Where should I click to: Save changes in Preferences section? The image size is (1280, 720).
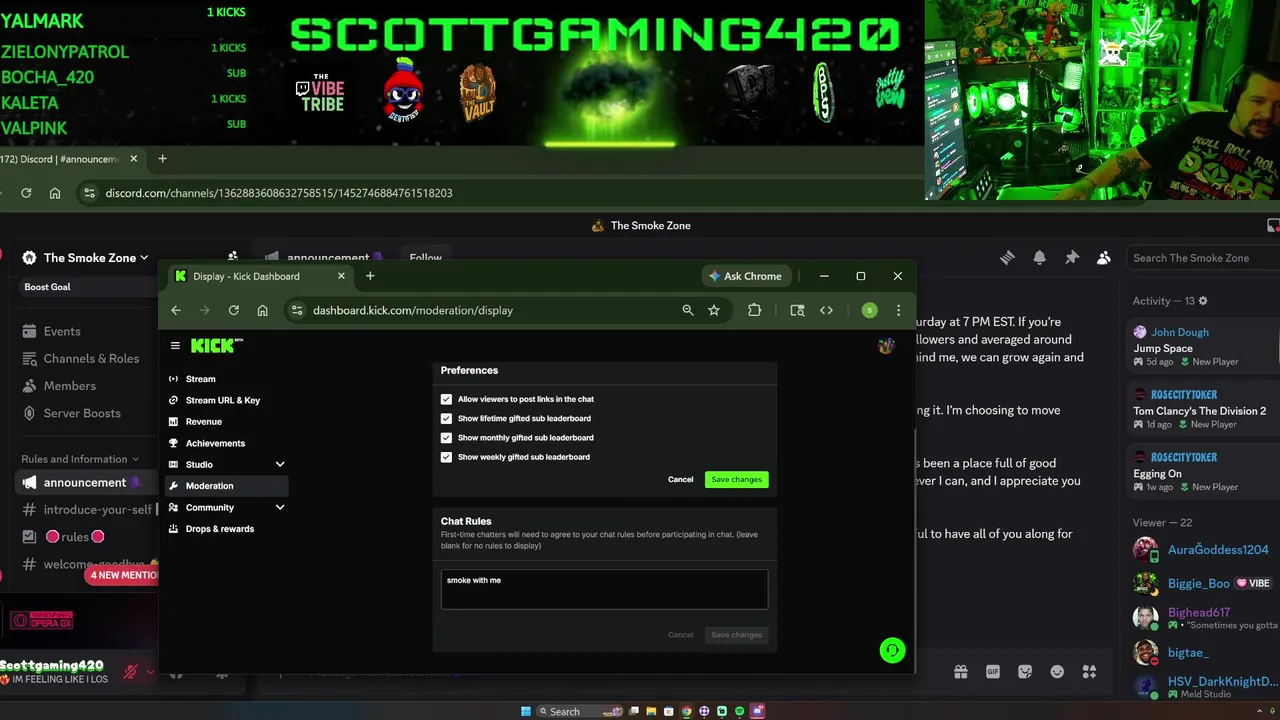[x=736, y=480]
